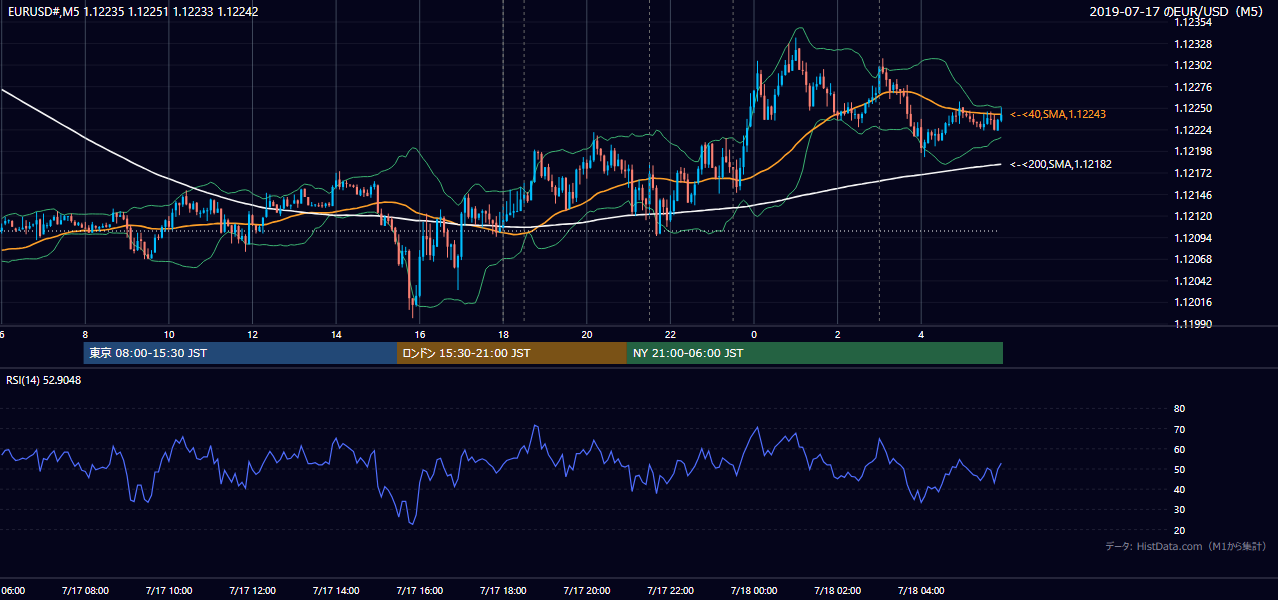The width and height of the screenshot is (1278, 600).
Task: Click RSI axis level 30
Action: pos(1179,510)
